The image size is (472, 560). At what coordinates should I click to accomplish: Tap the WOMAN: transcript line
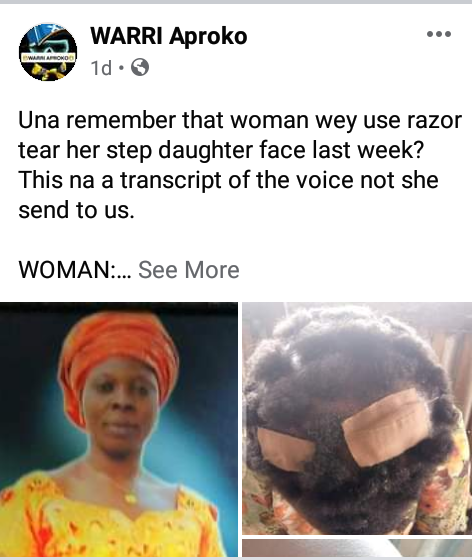point(75,270)
